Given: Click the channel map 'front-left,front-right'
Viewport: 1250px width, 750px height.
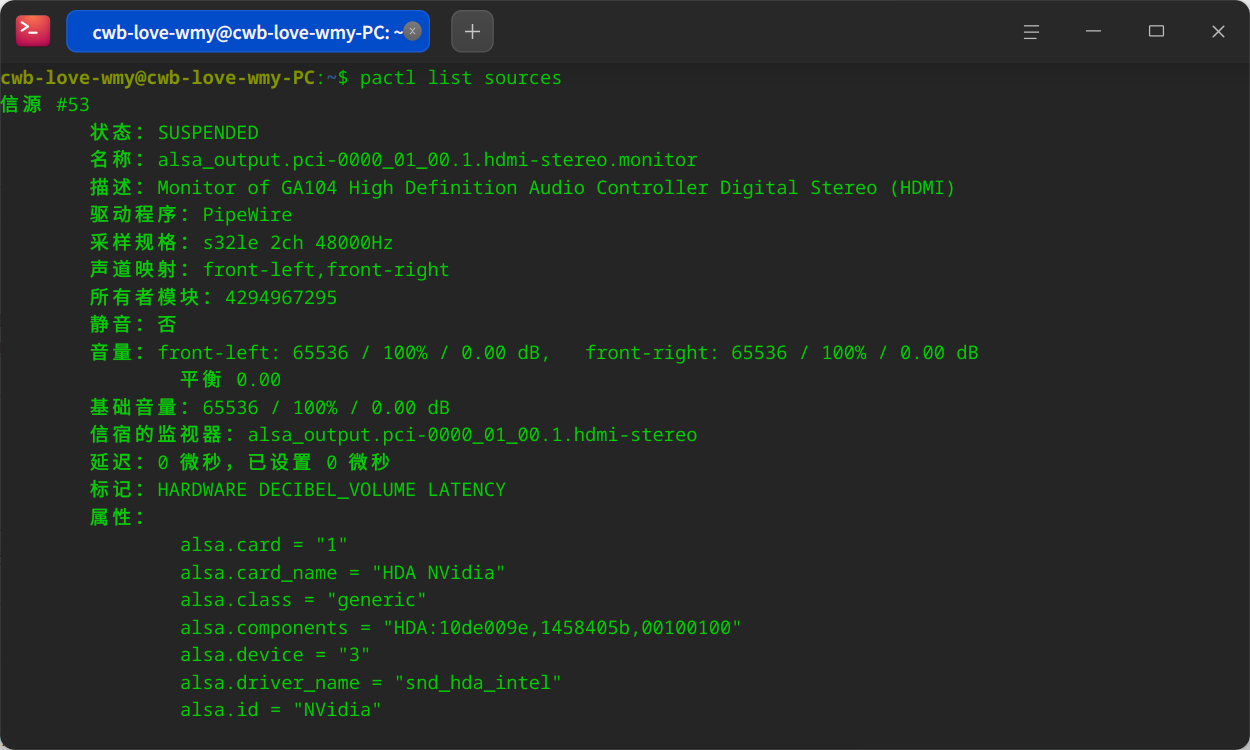Looking at the screenshot, I should [x=326, y=270].
